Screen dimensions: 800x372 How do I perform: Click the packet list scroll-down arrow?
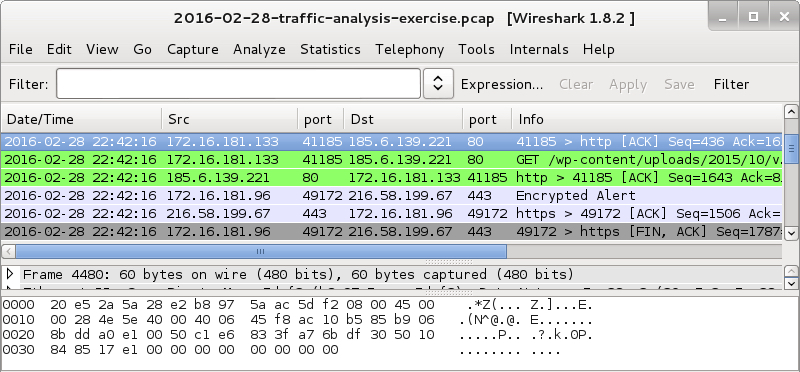791,232
